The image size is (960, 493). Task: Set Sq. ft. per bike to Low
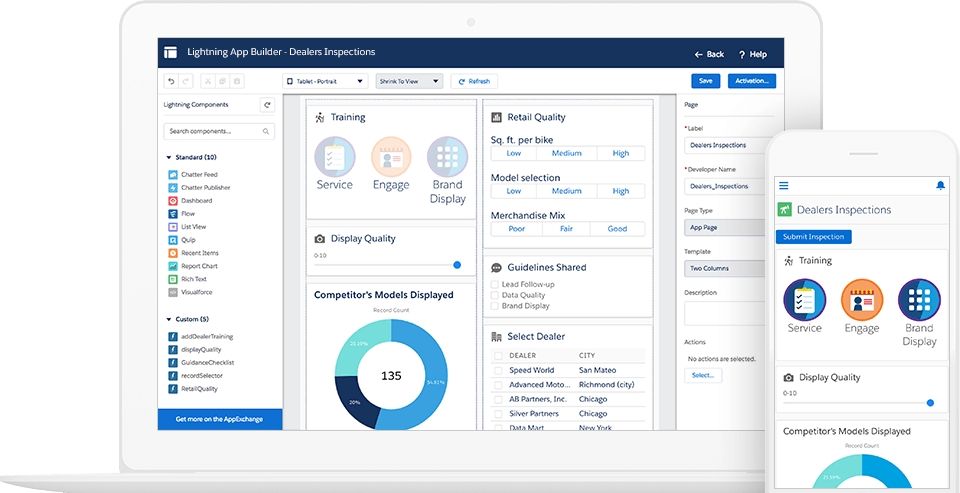pyautogui.click(x=514, y=153)
